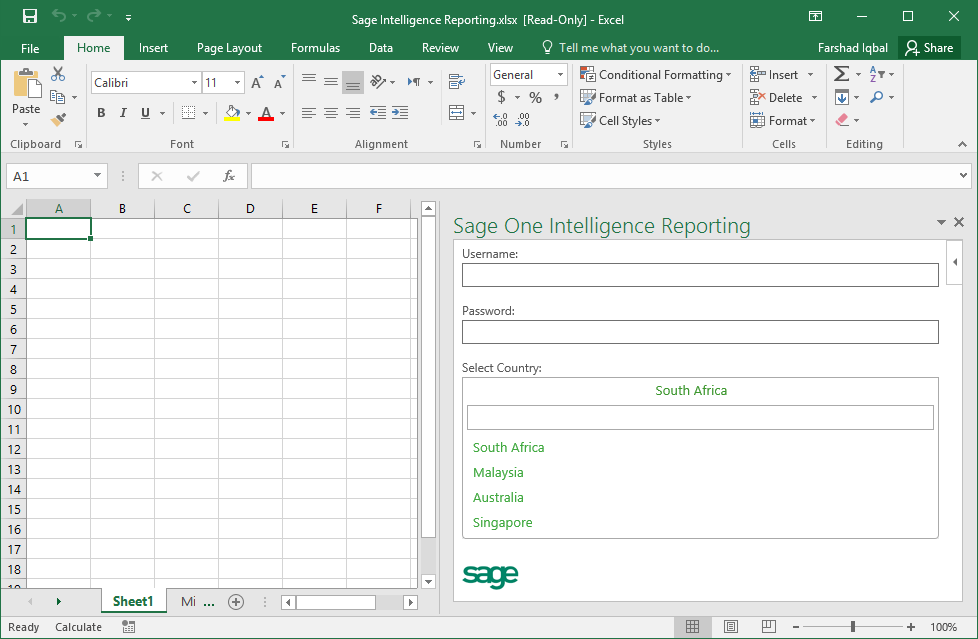Expand the Fill Color dropdown arrow
The width and height of the screenshot is (978, 639).
pos(247,113)
